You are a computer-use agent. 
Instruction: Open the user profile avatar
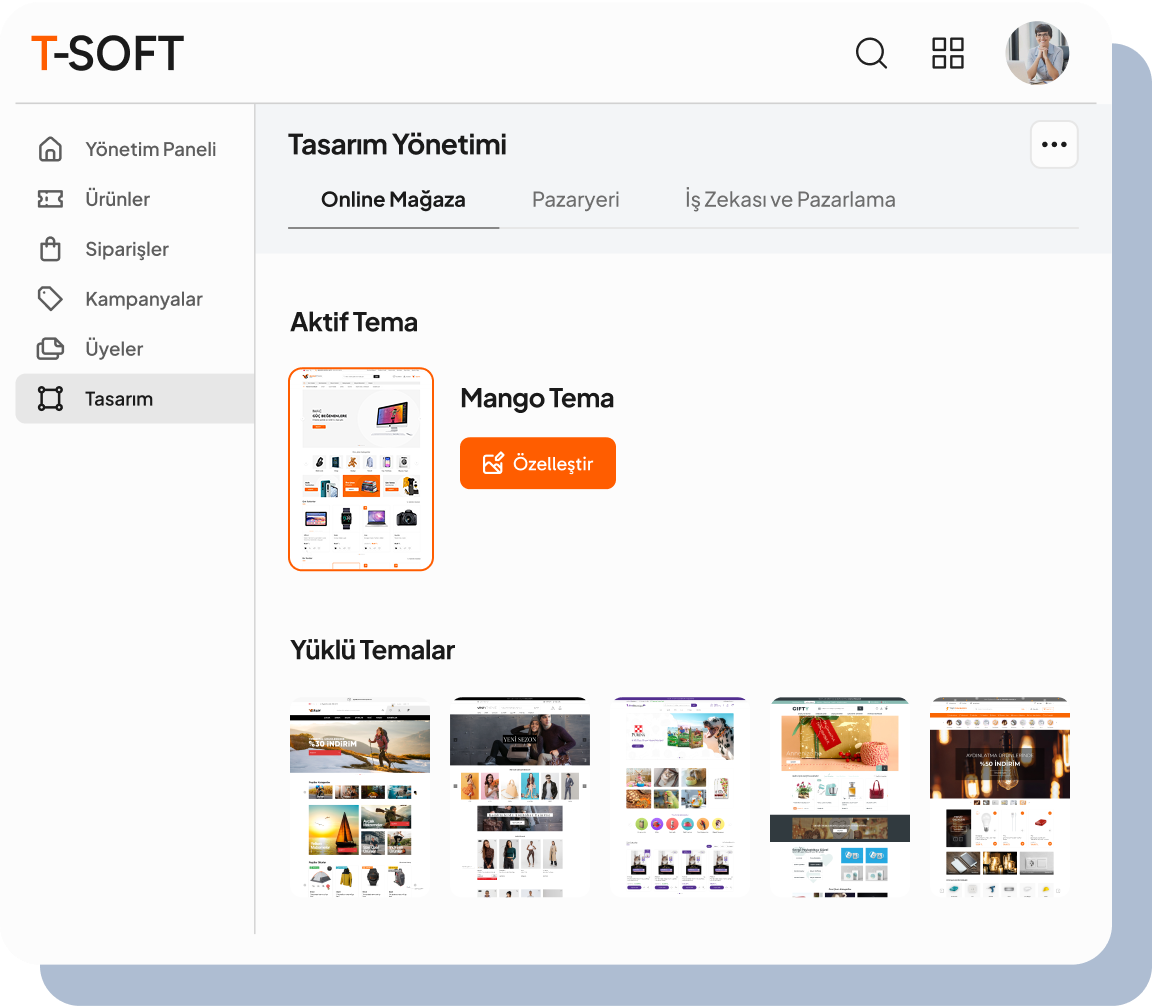[x=1037, y=53]
